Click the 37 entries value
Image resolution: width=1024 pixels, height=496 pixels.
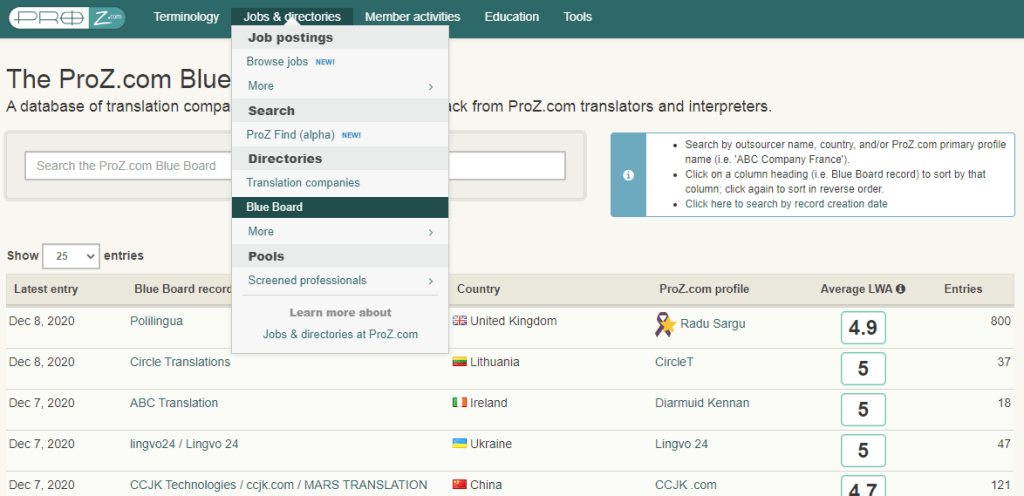pos(1004,362)
